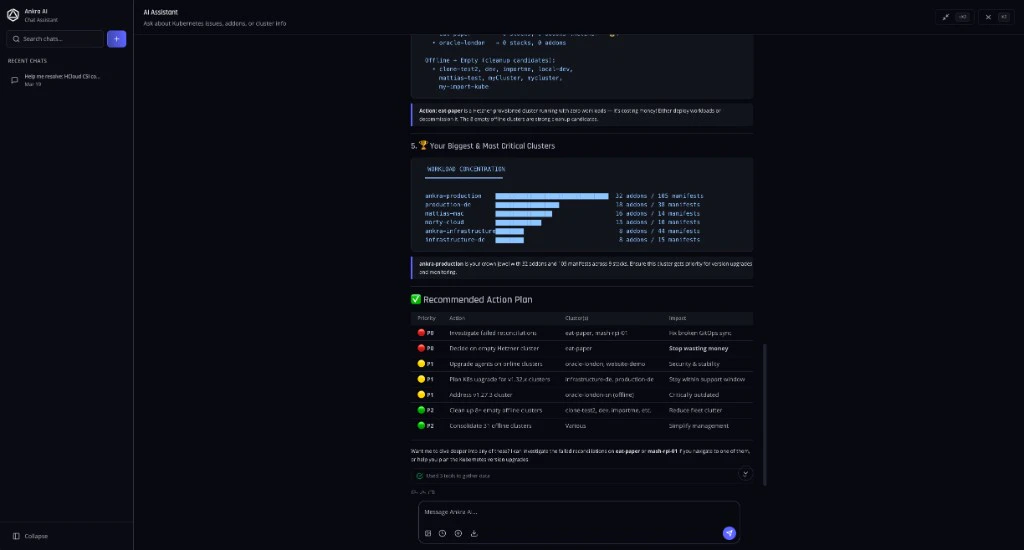Click green P2 dot for Clean up row
The height and width of the screenshot is (550, 1024).
(421, 410)
